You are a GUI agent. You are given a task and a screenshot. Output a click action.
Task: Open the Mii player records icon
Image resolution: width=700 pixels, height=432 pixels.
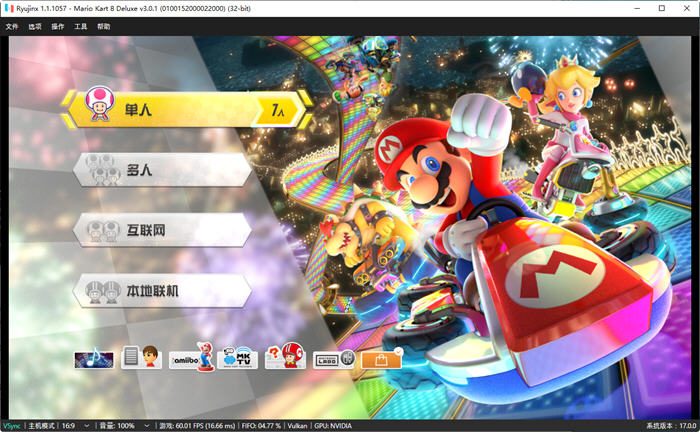click(x=142, y=357)
